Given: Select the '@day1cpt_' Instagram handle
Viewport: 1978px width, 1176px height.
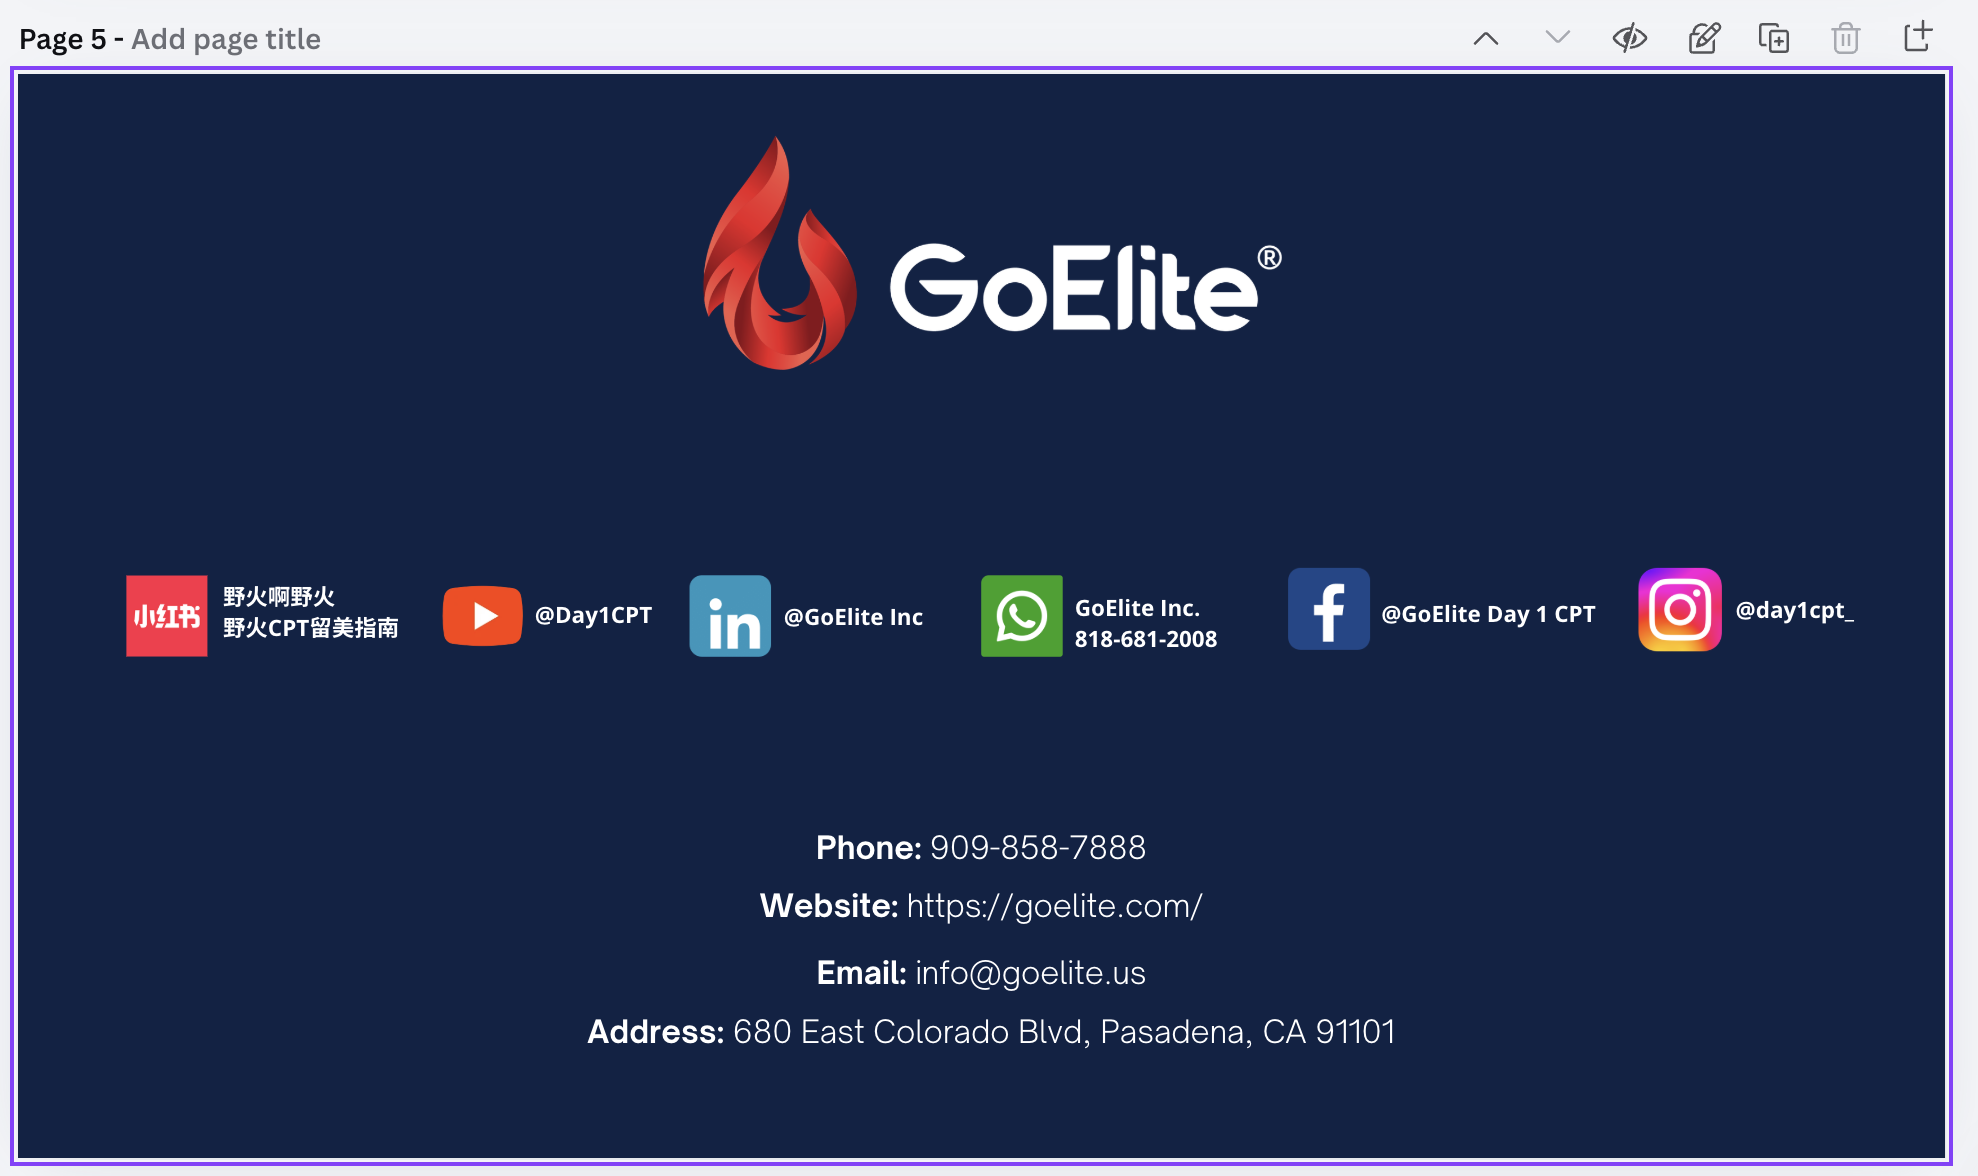Looking at the screenshot, I should pos(1795,611).
